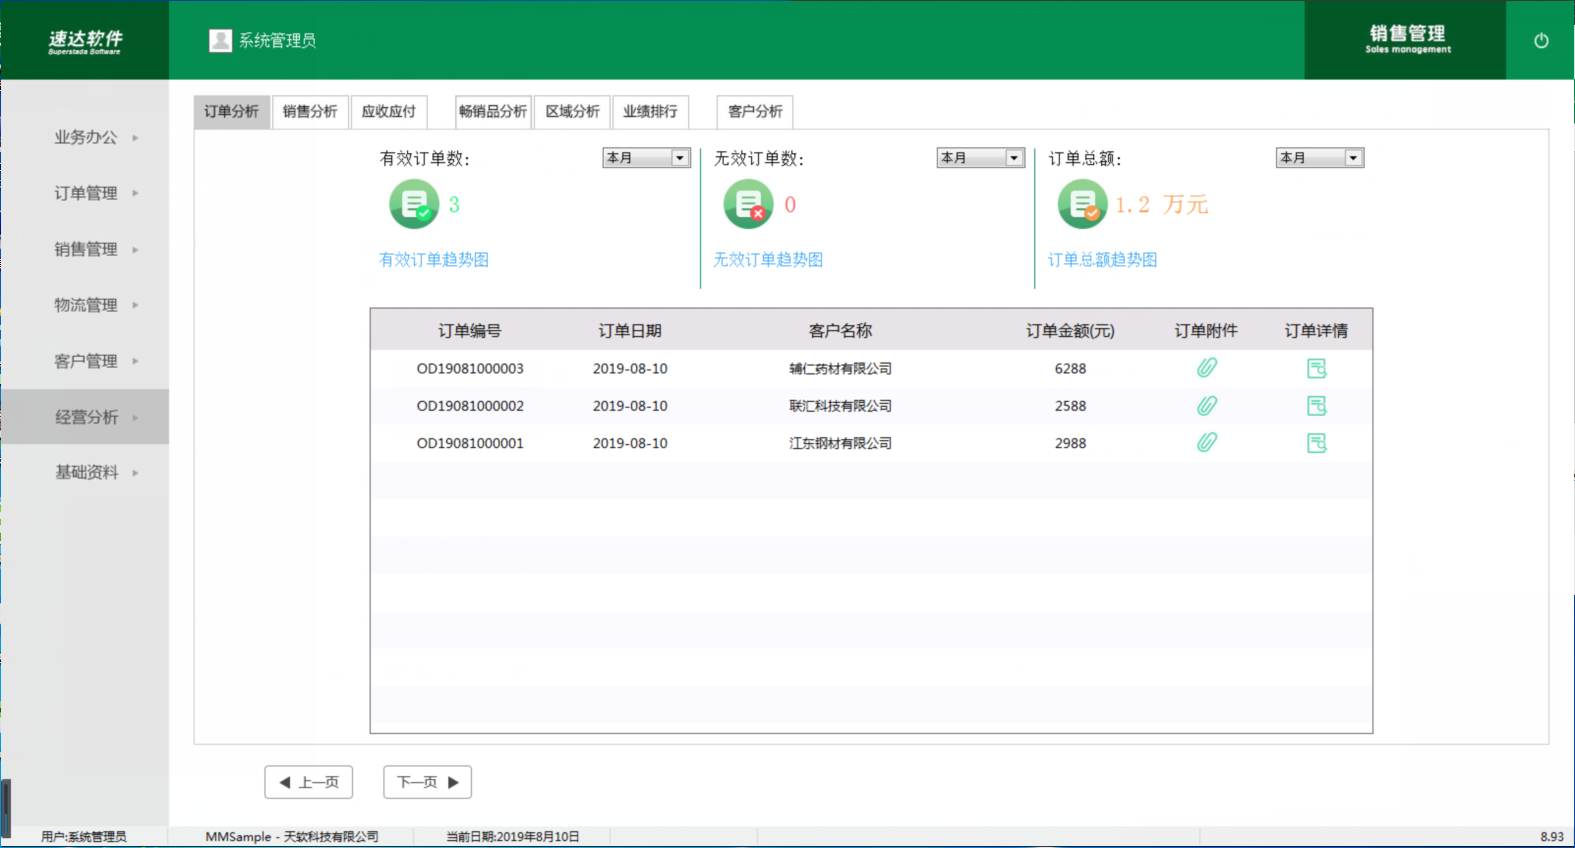Screen dimensions: 1575x848
Task: Click customer 江东钢材有限公司
Action: (x=840, y=443)
